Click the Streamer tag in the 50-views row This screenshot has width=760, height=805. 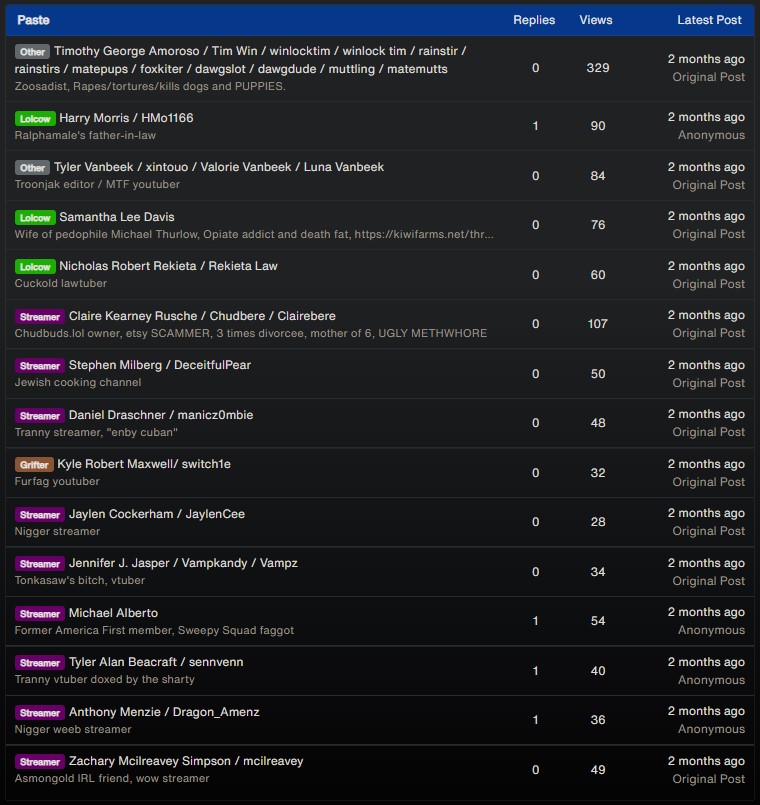click(x=40, y=366)
